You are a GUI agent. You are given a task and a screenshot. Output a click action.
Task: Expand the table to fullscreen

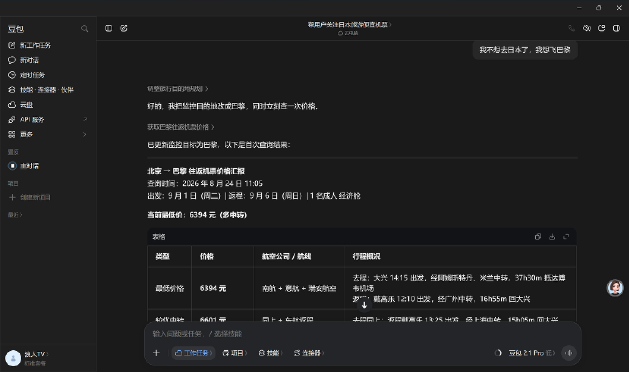click(x=566, y=237)
